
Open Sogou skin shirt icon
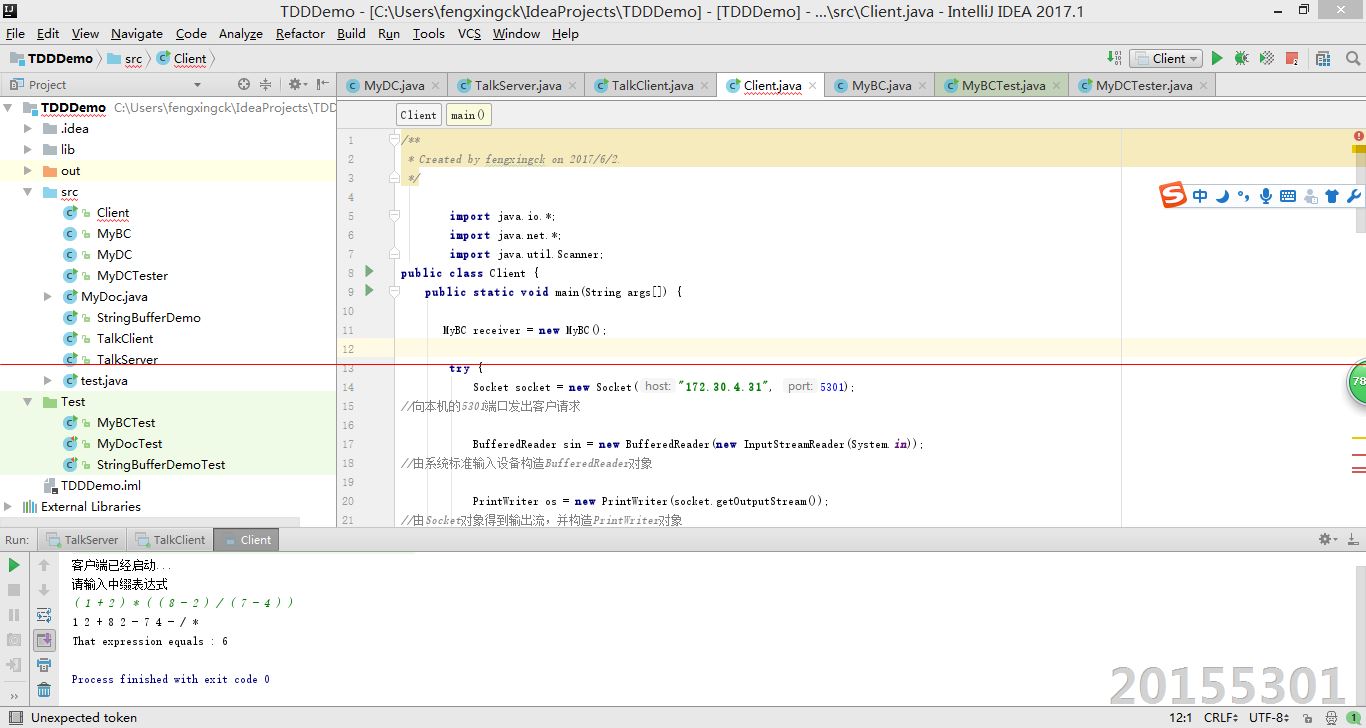1332,196
